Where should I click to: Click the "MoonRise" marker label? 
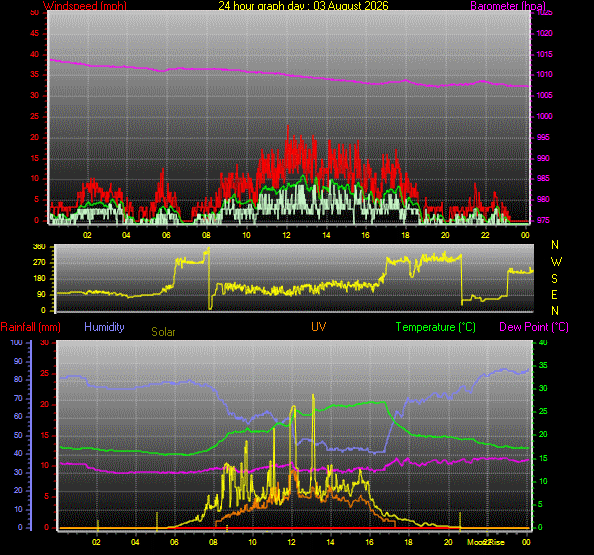tap(486, 542)
